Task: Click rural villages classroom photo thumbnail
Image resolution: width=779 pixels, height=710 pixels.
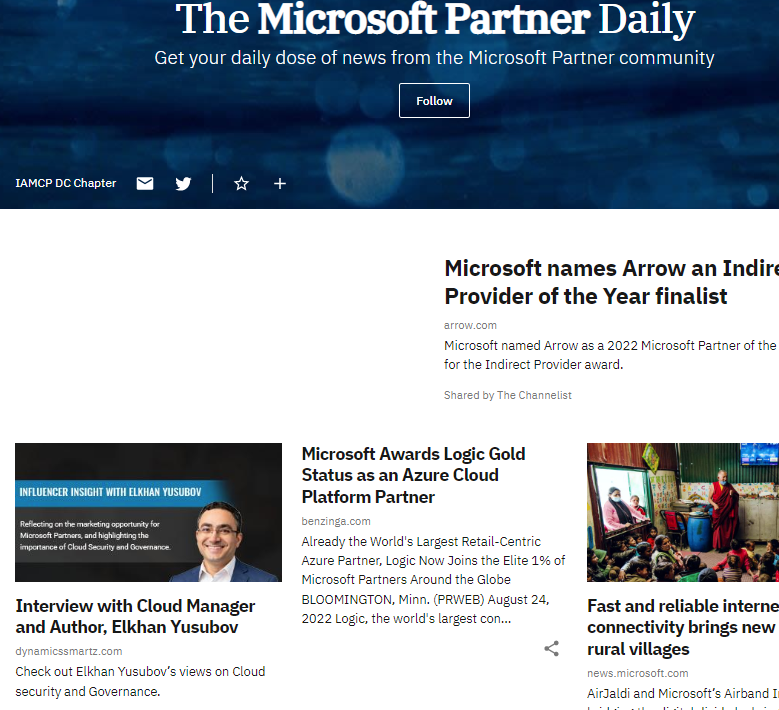Action: tap(682, 512)
